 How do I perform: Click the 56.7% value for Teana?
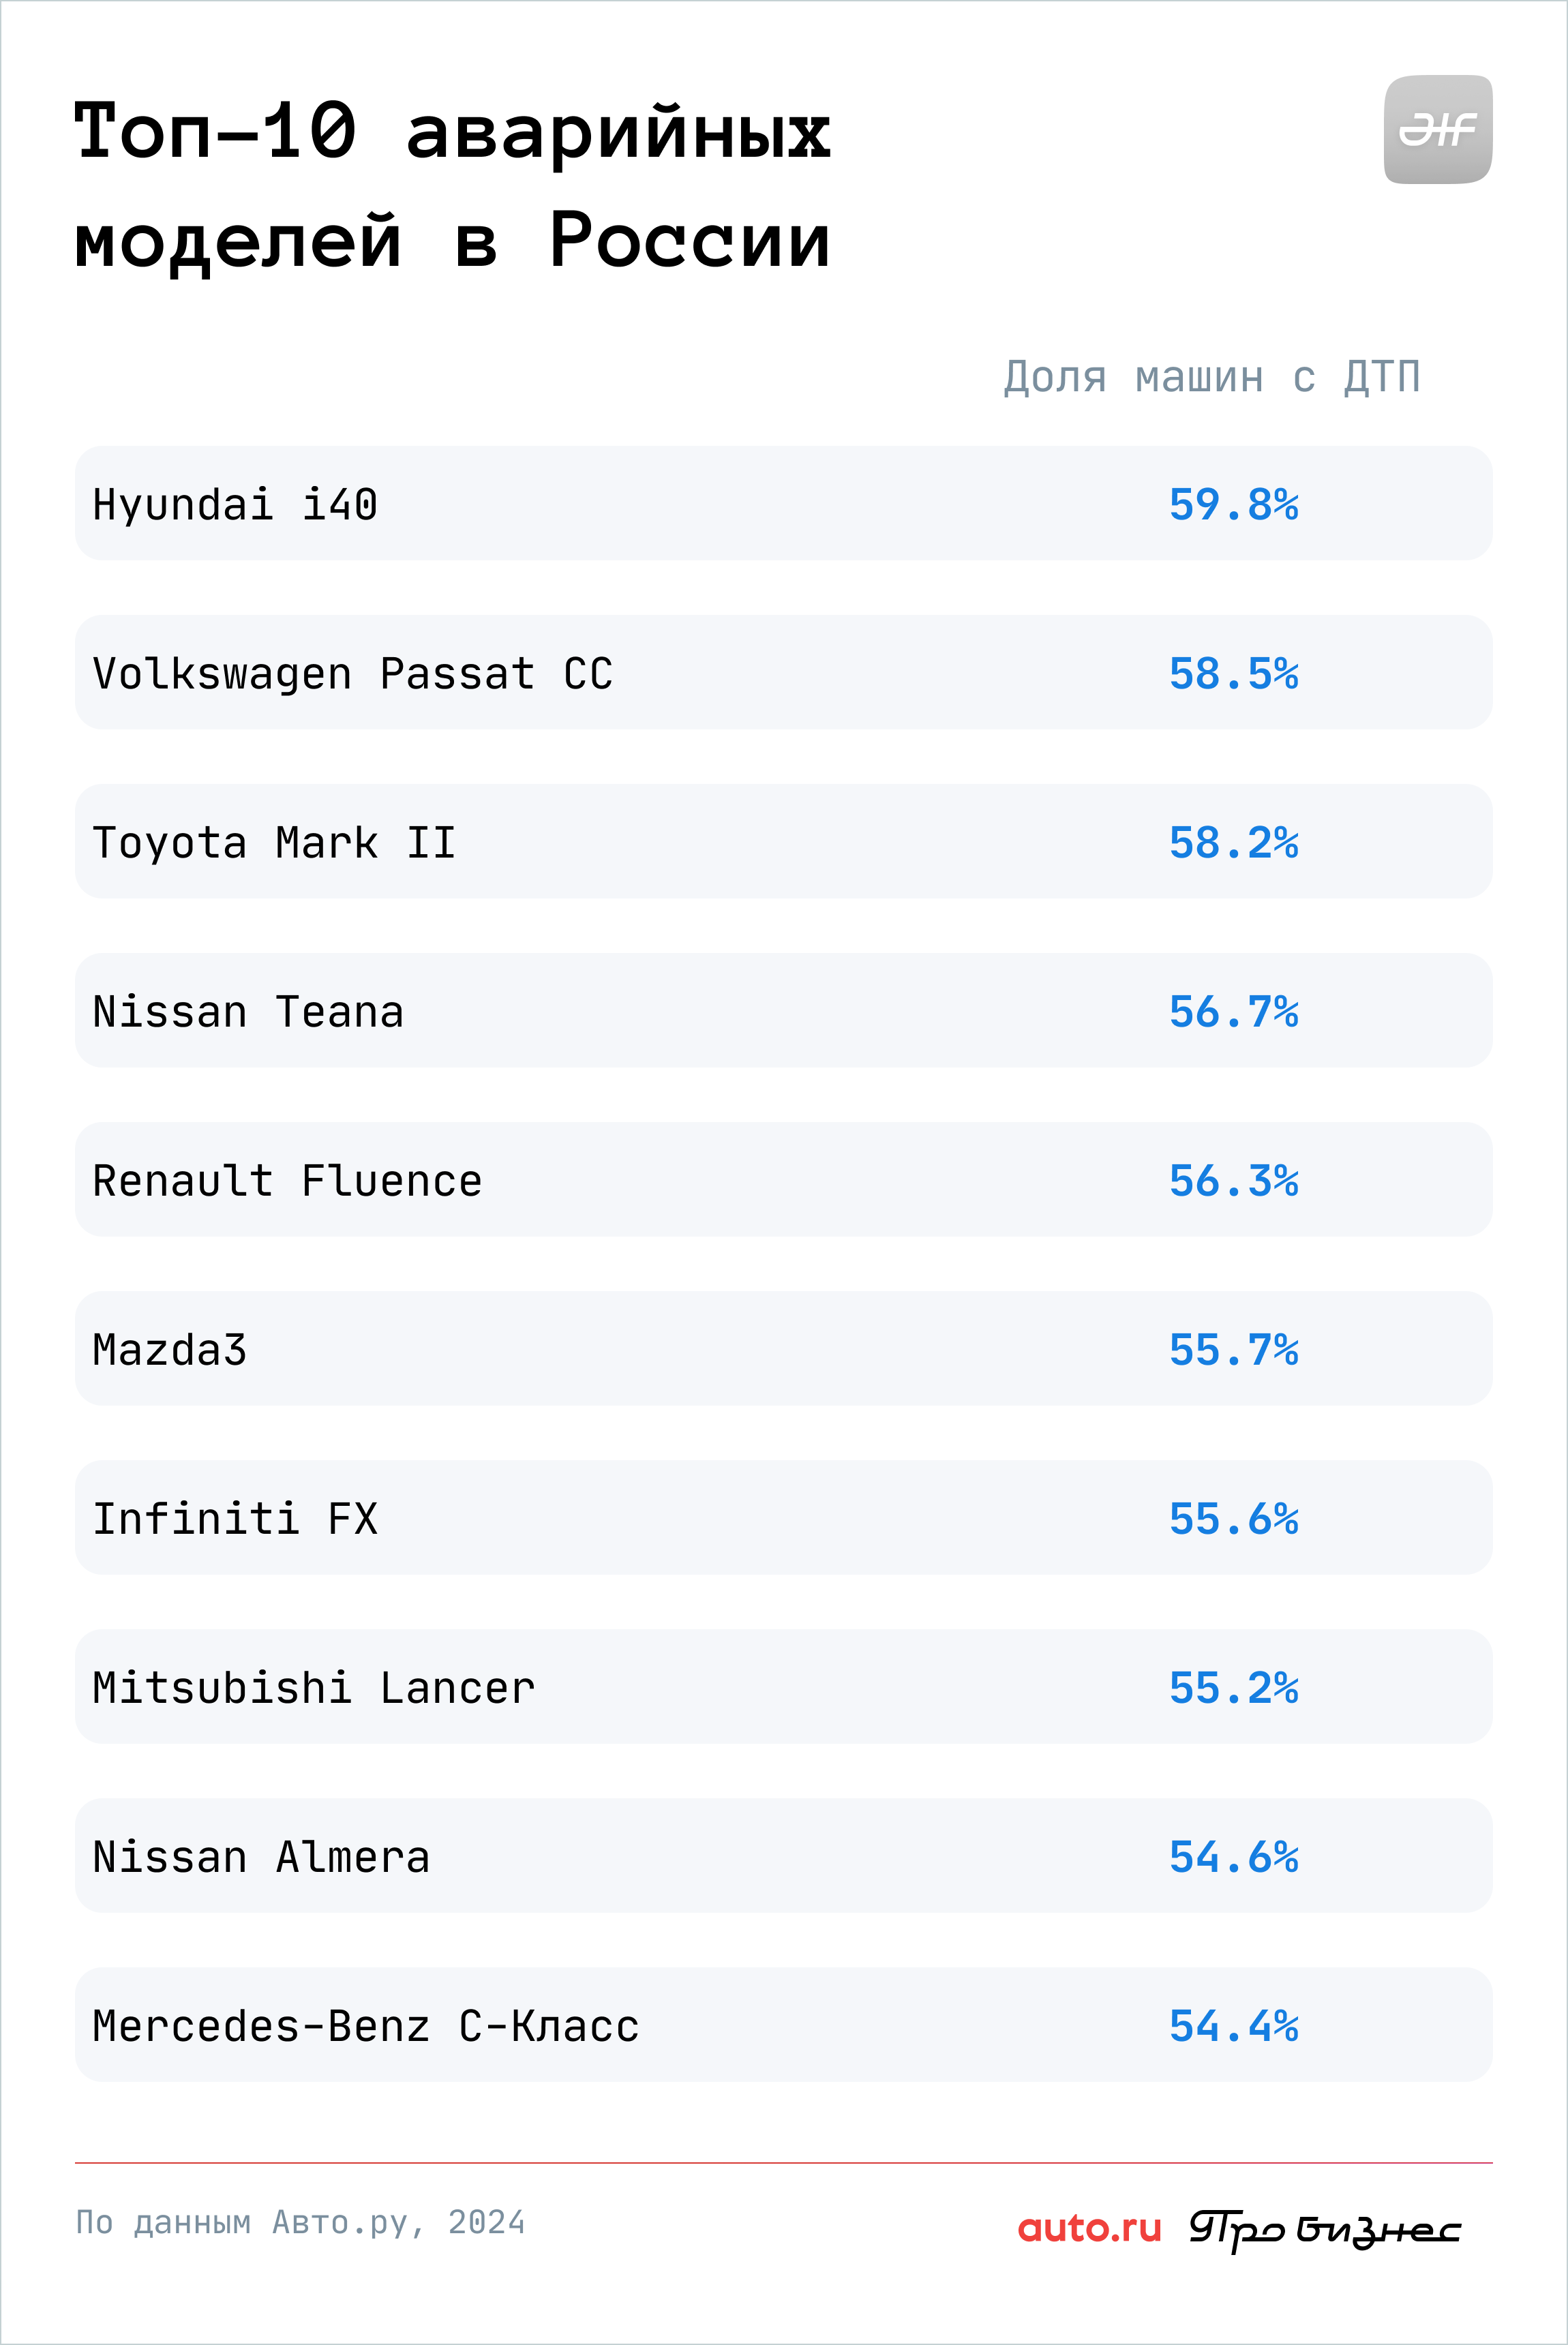[x=1234, y=1011]
